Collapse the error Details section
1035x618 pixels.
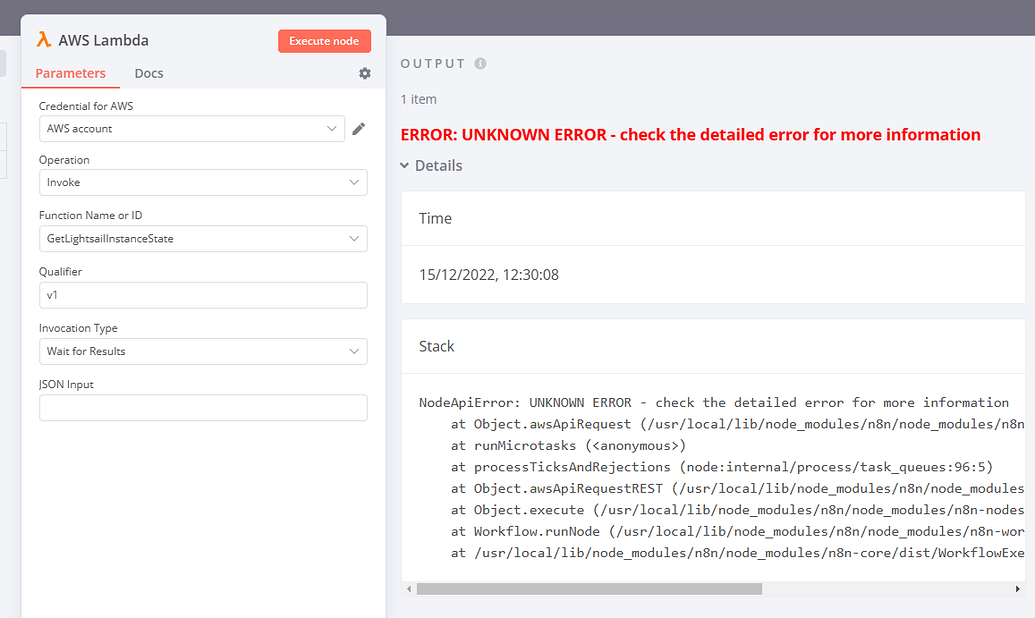431,166
